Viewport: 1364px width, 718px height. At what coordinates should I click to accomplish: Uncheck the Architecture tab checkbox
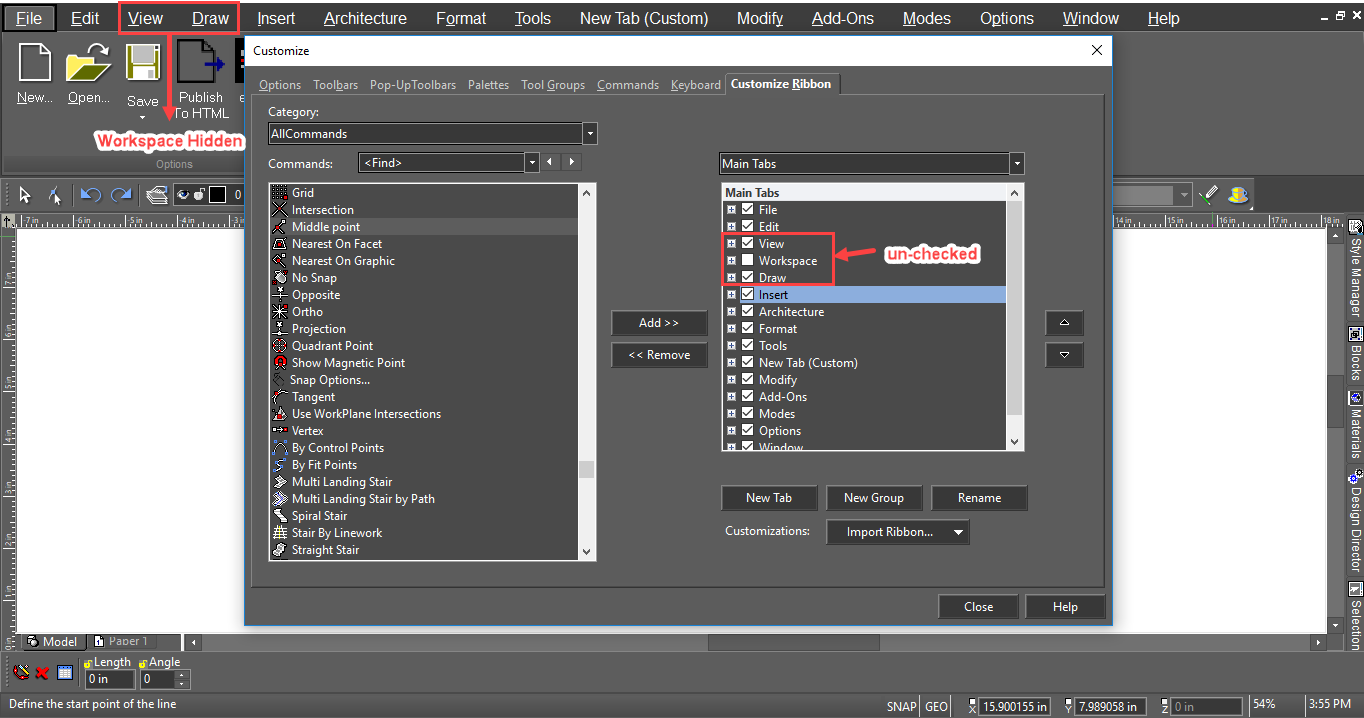747,312
